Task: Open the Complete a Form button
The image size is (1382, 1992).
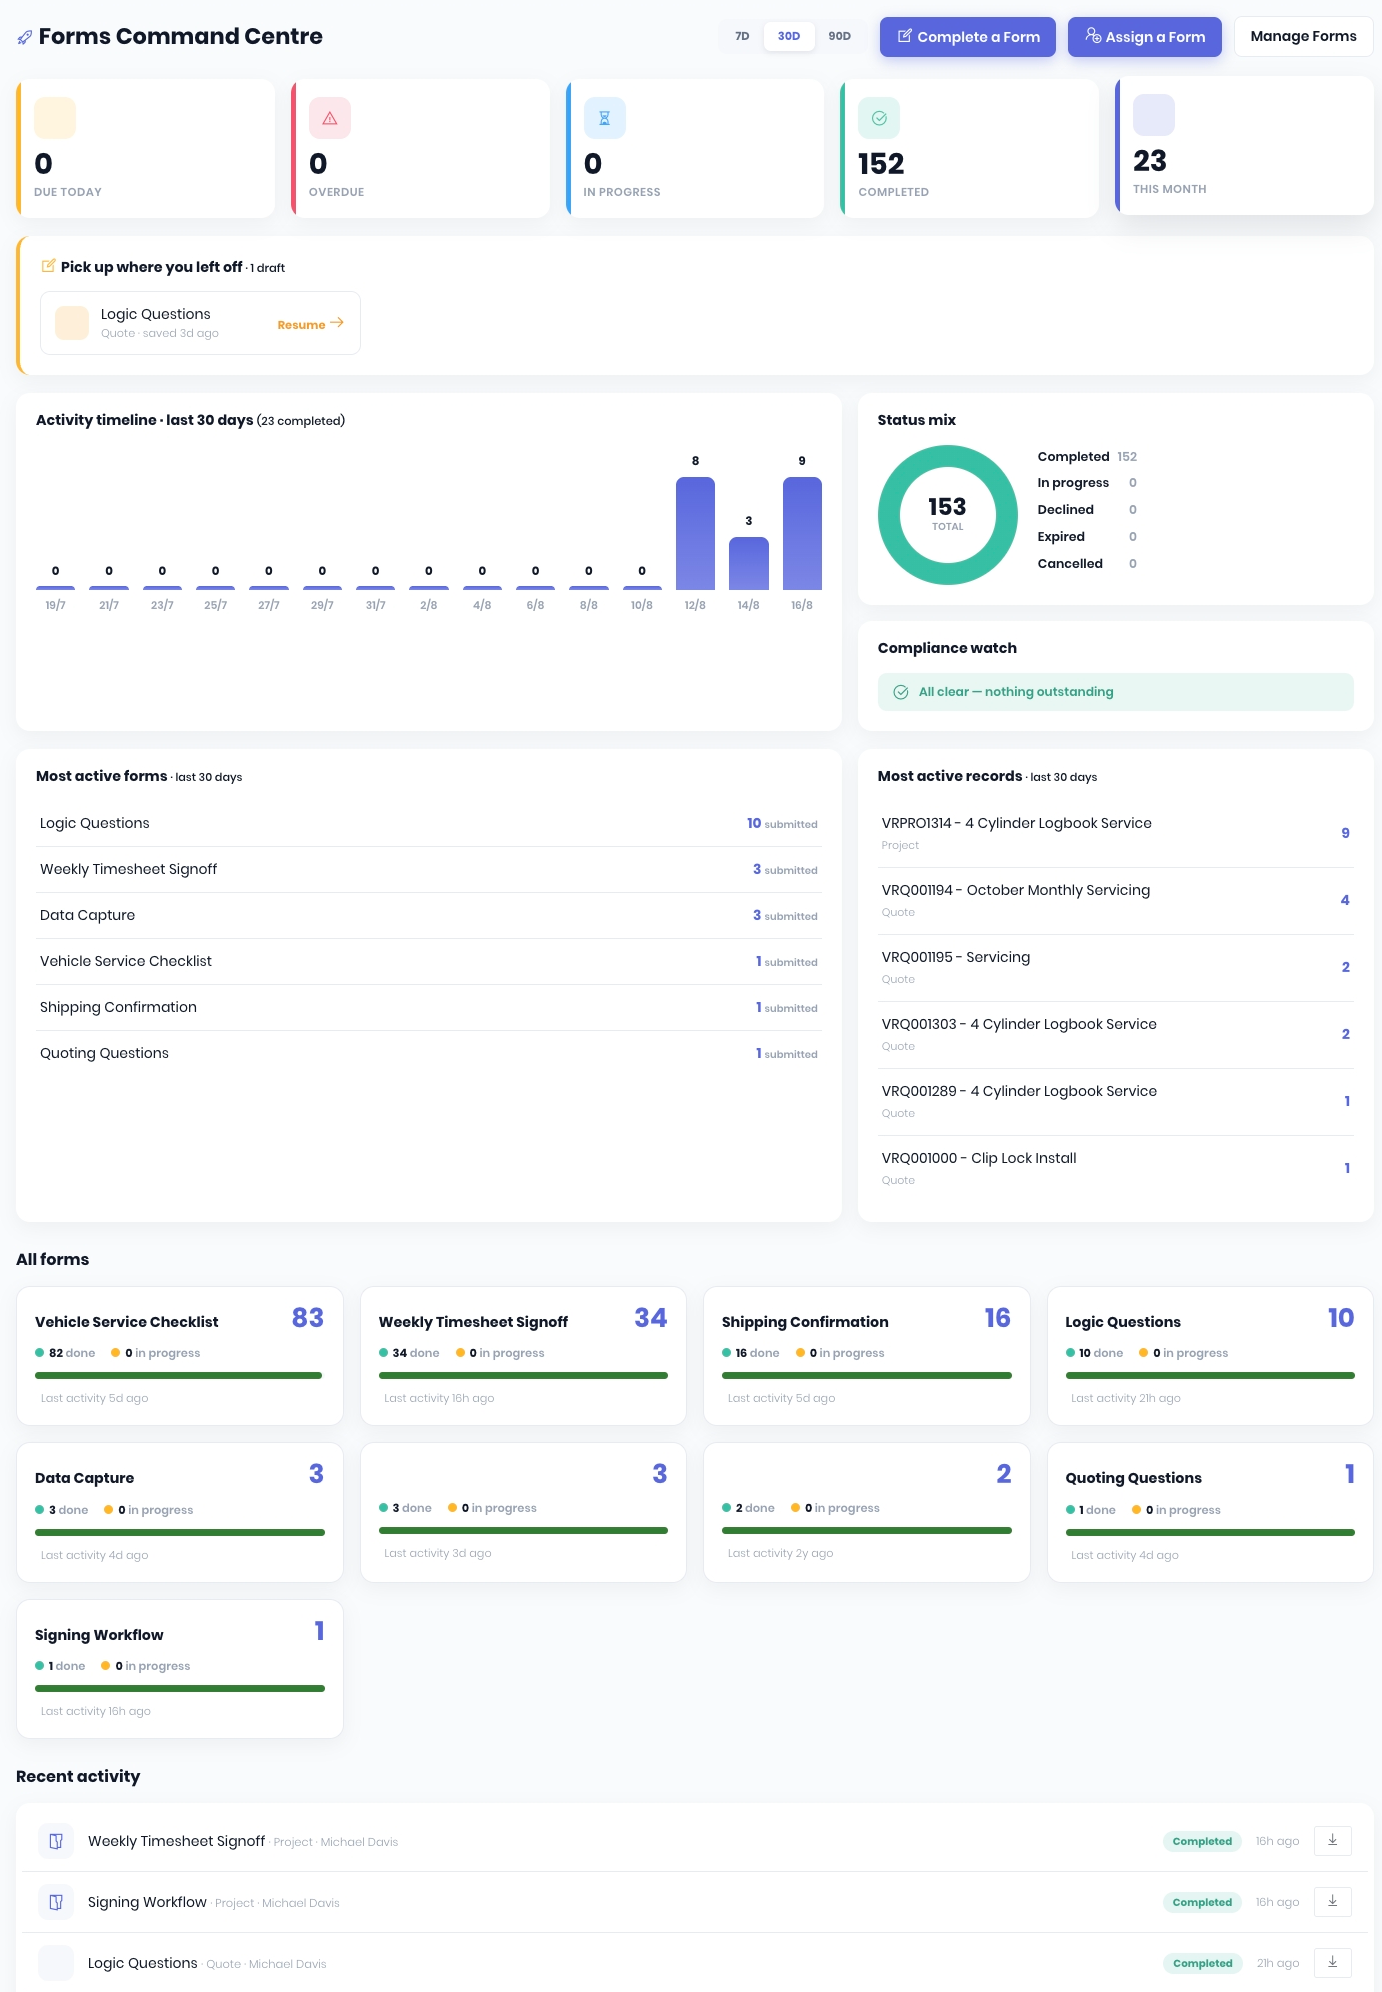Action: coord(968,37)
